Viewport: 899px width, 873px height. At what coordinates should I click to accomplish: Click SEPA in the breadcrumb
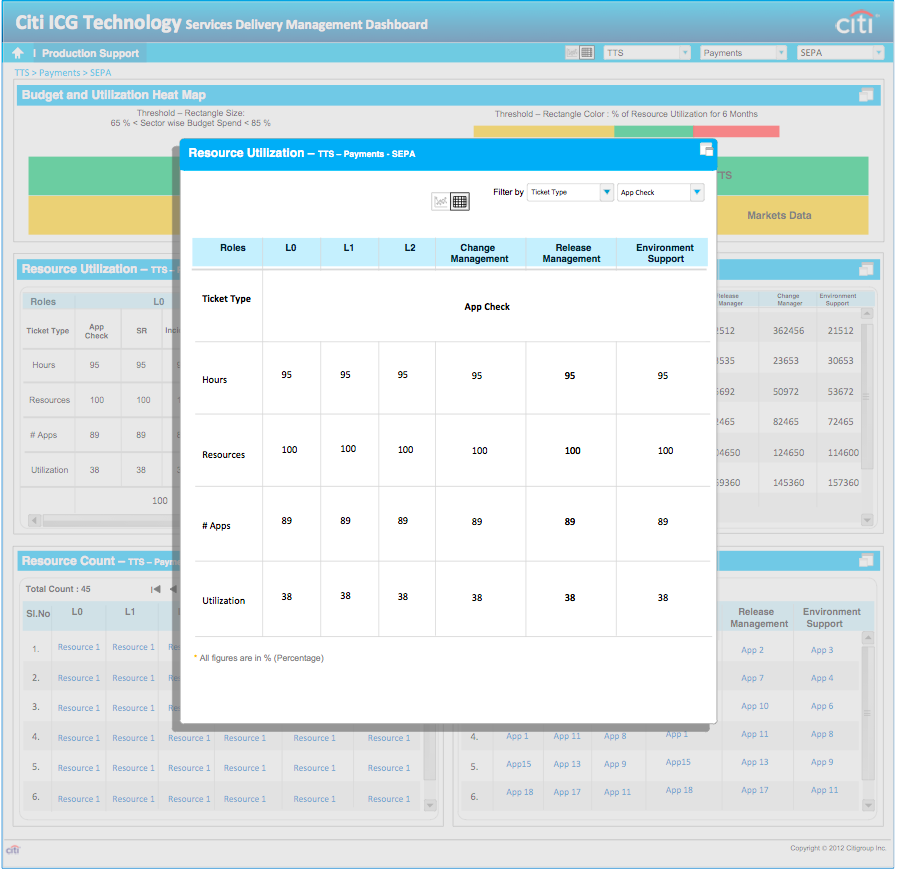(100, 73)
